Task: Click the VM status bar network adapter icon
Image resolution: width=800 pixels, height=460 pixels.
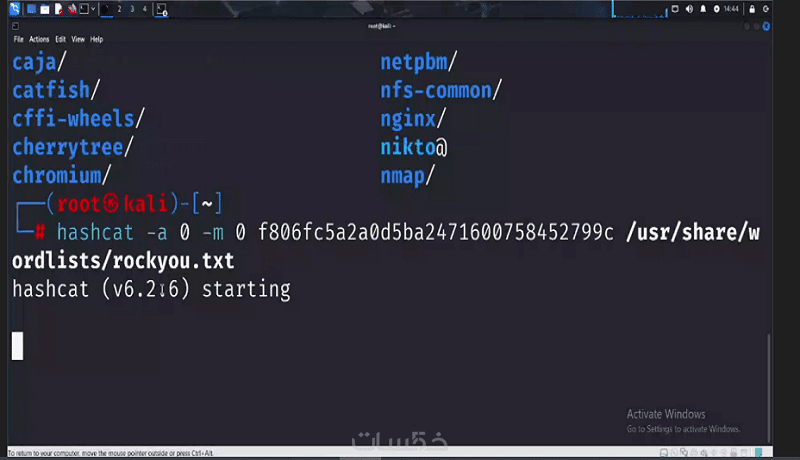Action: click(684, 452)
